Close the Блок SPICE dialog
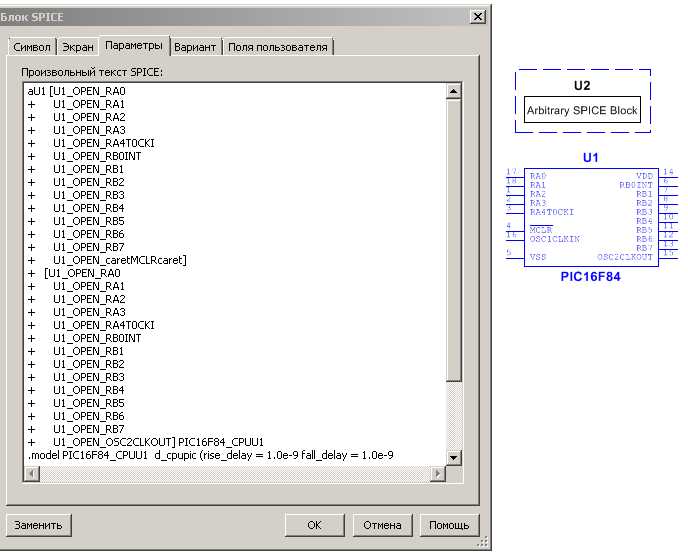The image size is (688, 553). coord(478,17)
